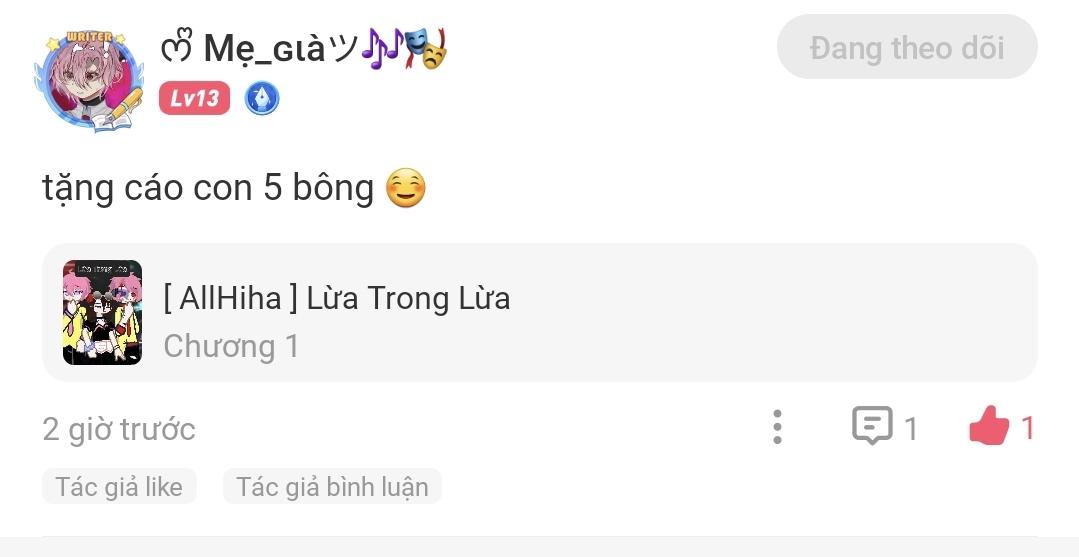Tap the username Mẹ_Già
The height and width of the screenshot is (557, 1079).
tap(265, 48)
